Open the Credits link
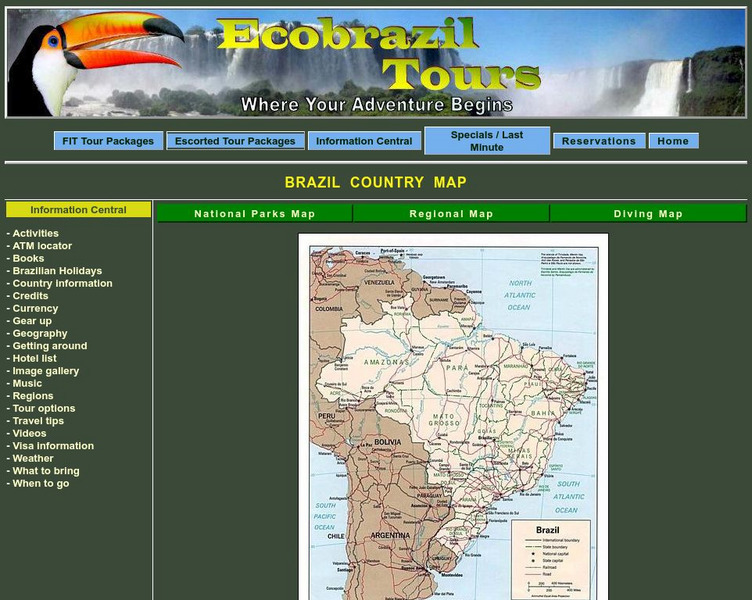 pos(30,295)
